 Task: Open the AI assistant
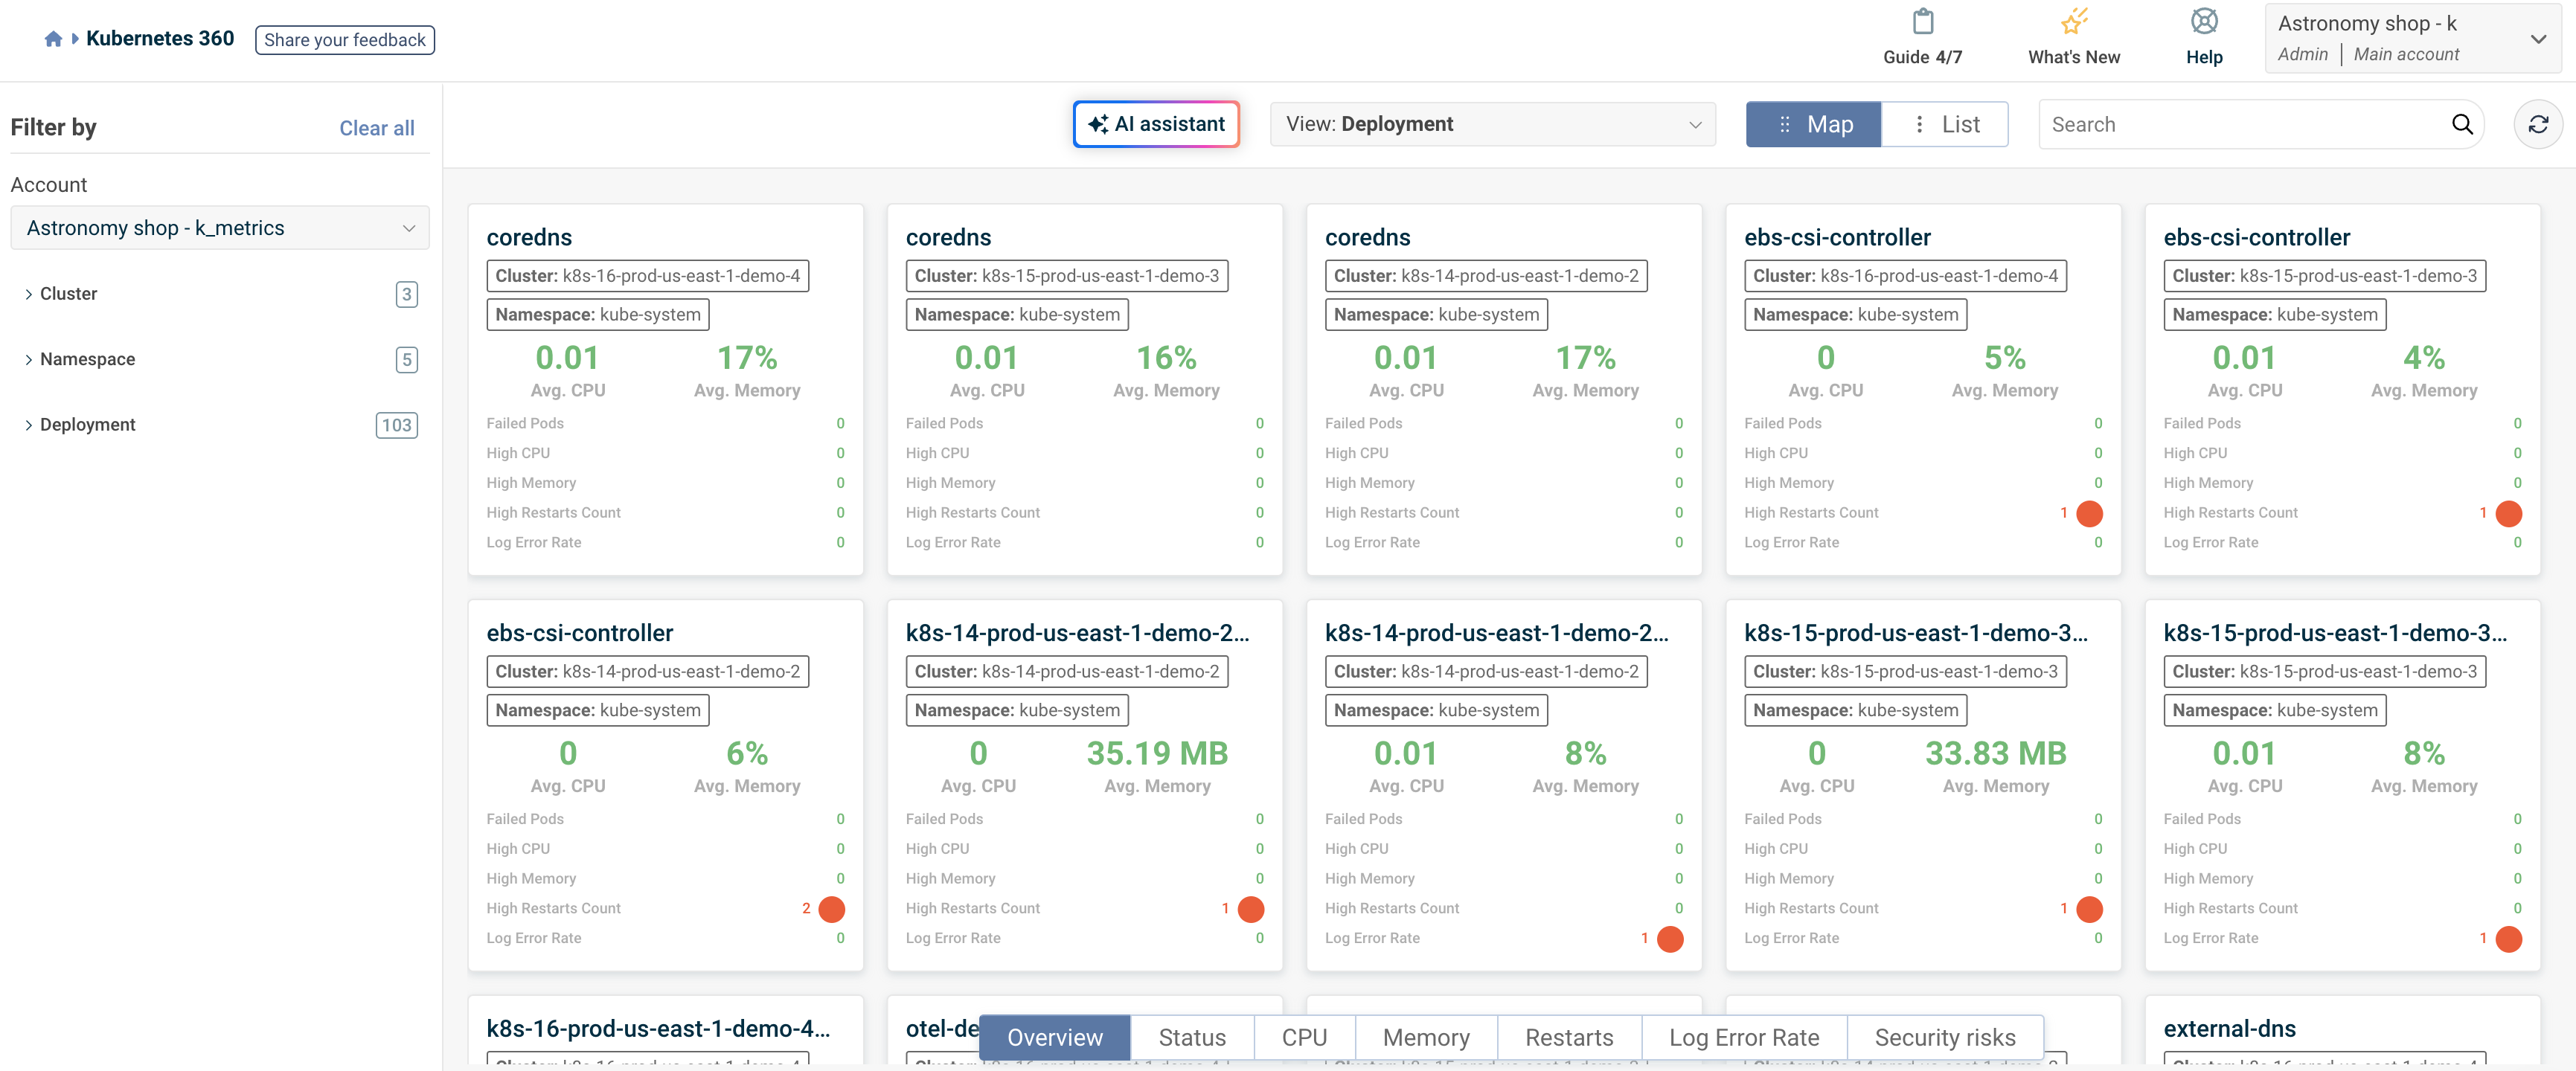tap(1156, 124)
